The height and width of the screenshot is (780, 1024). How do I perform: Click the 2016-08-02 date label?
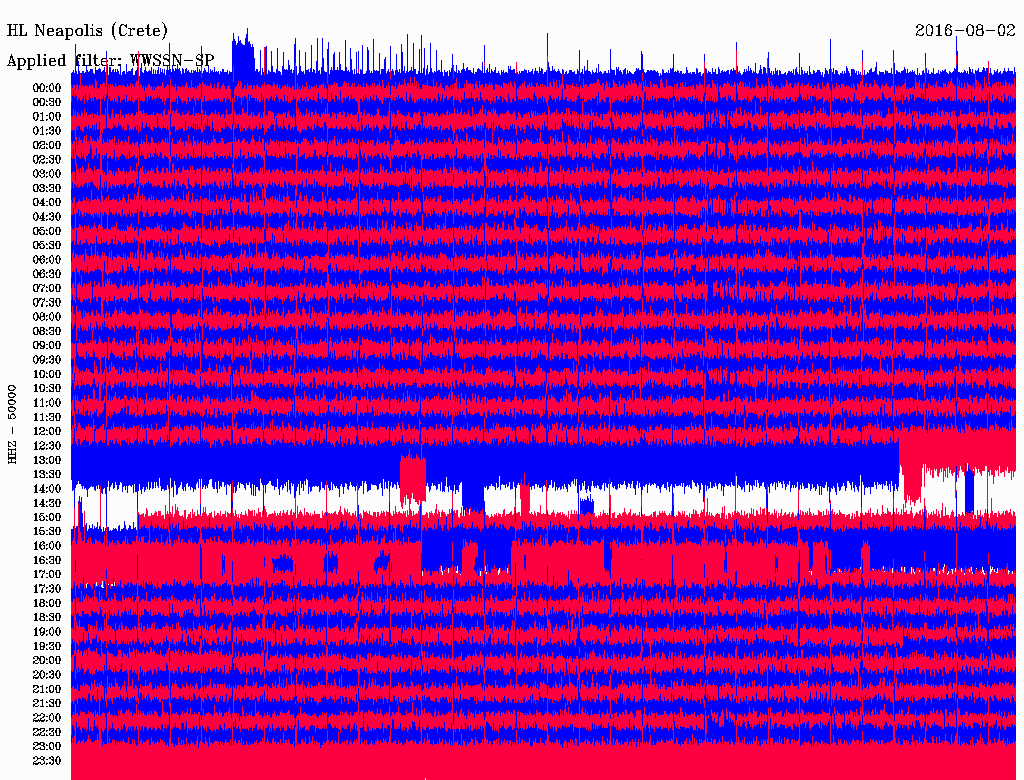point(964,30)
